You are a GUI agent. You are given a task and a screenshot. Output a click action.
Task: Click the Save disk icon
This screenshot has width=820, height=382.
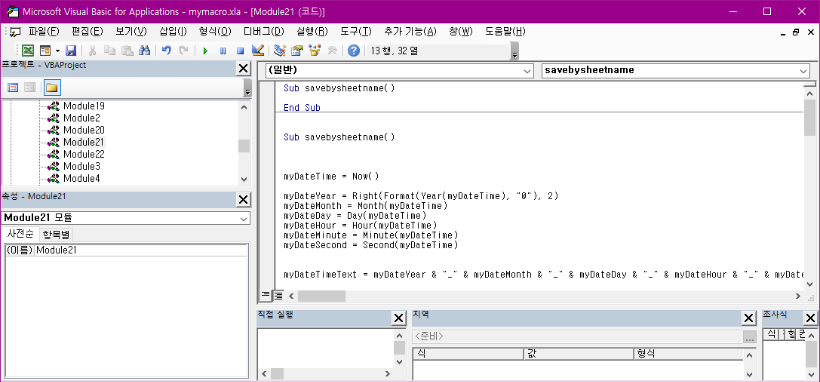71,51
